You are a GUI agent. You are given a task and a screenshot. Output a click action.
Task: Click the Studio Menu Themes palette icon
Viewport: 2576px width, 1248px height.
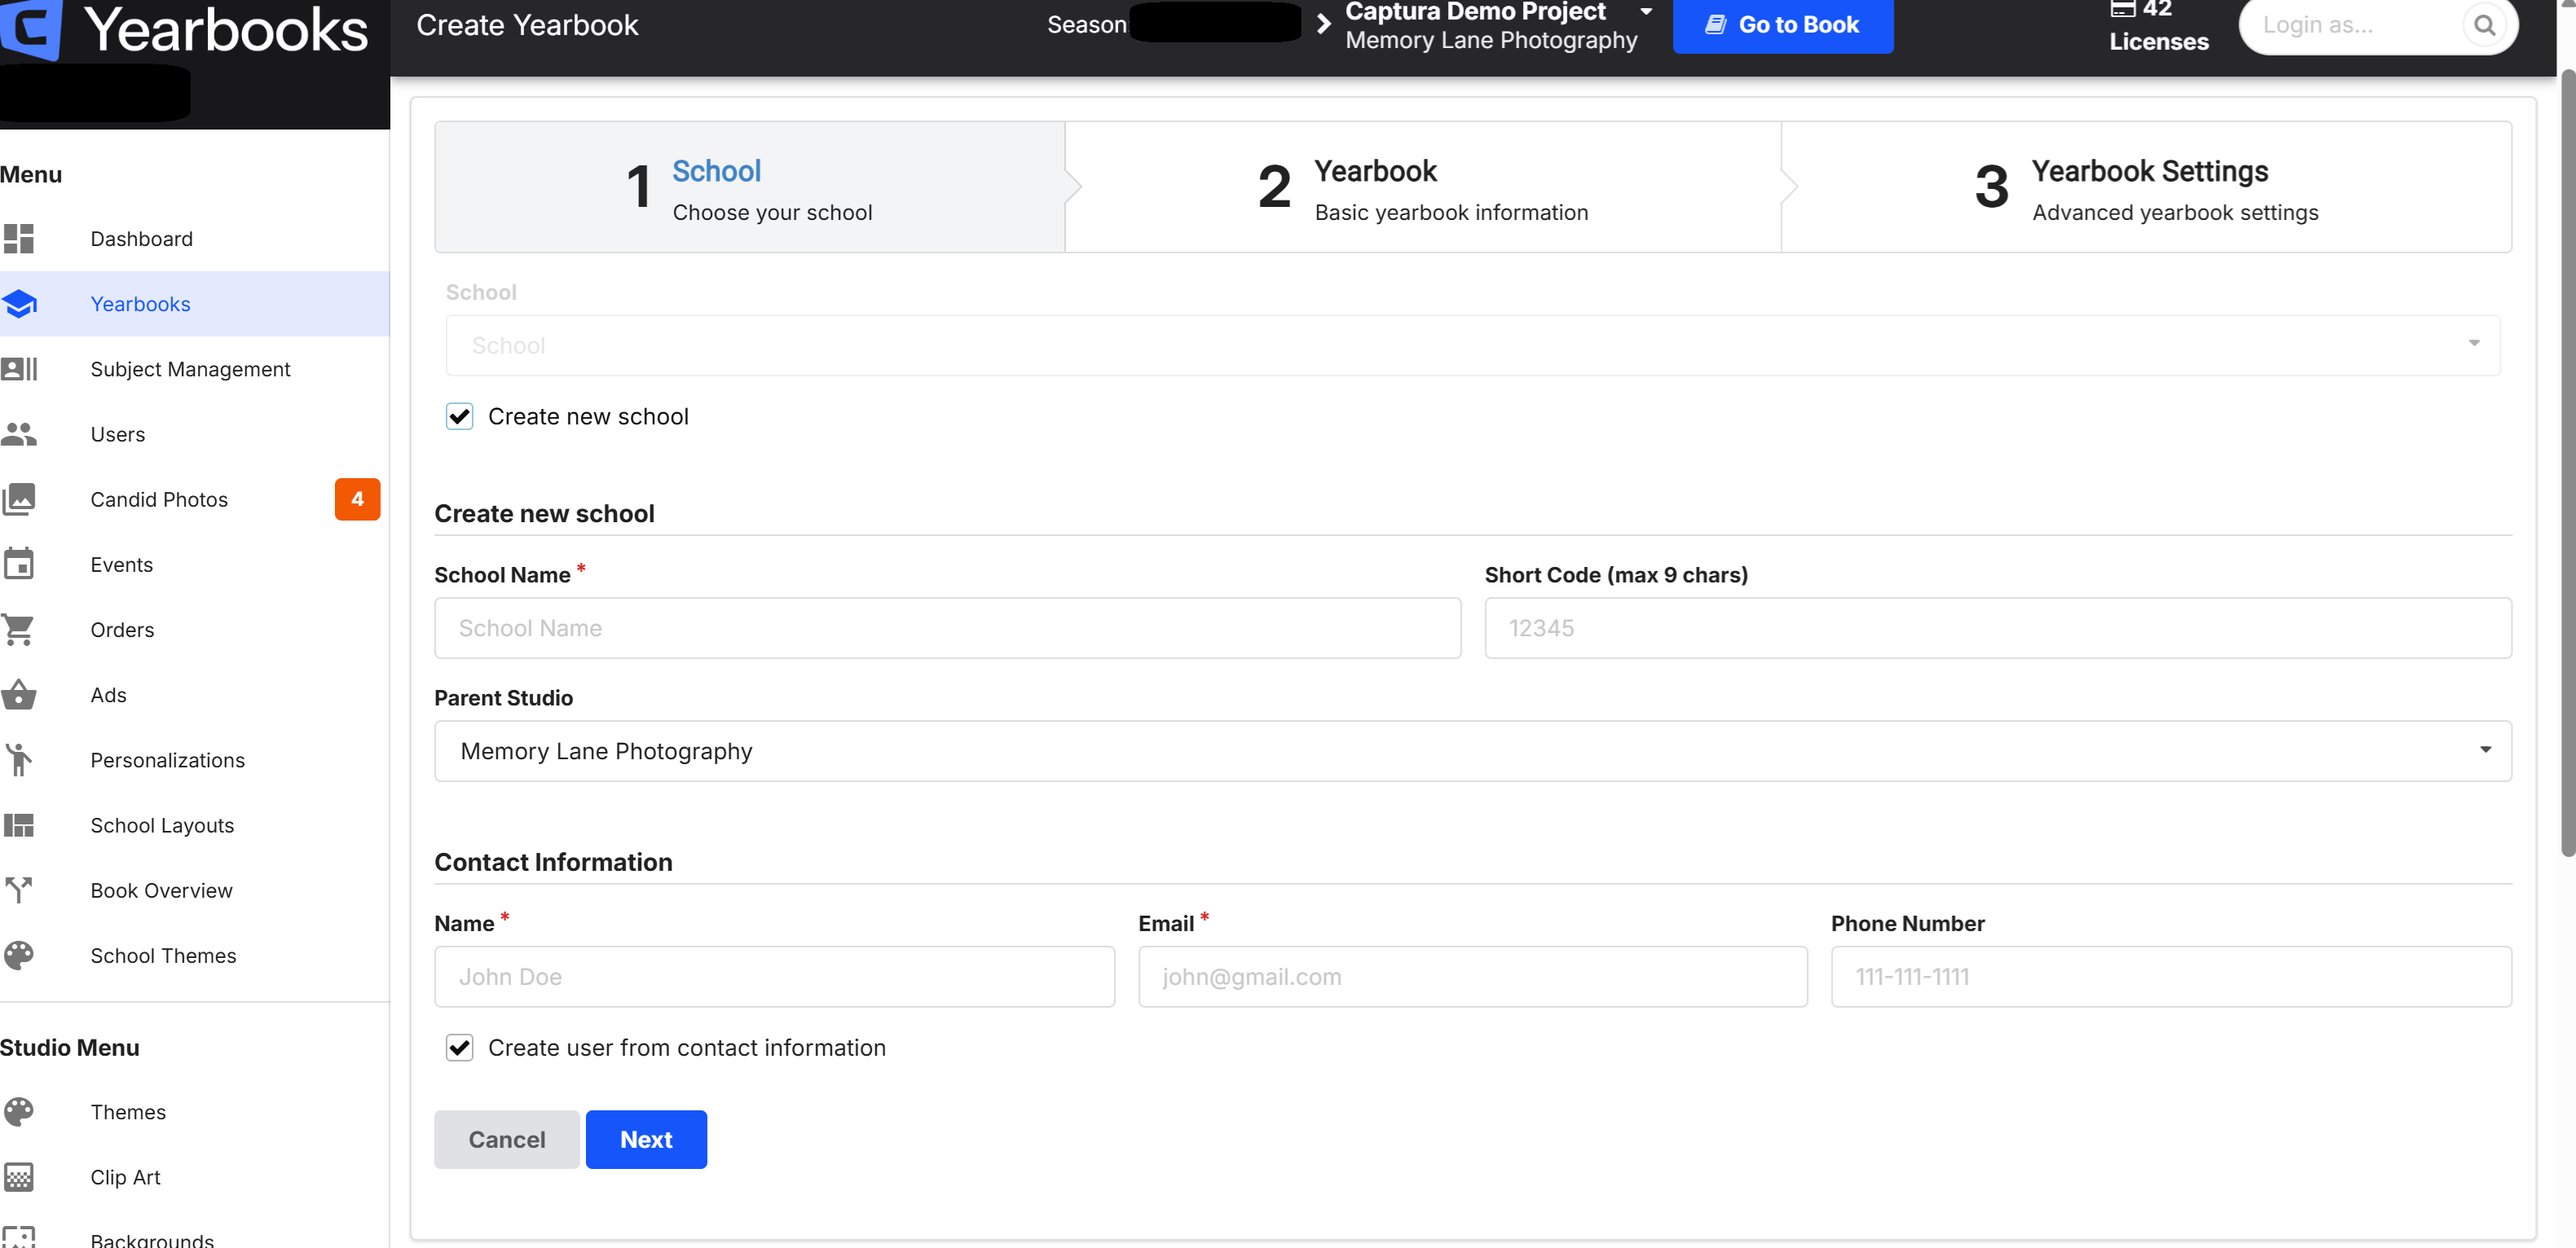(x=19, y=1112)
